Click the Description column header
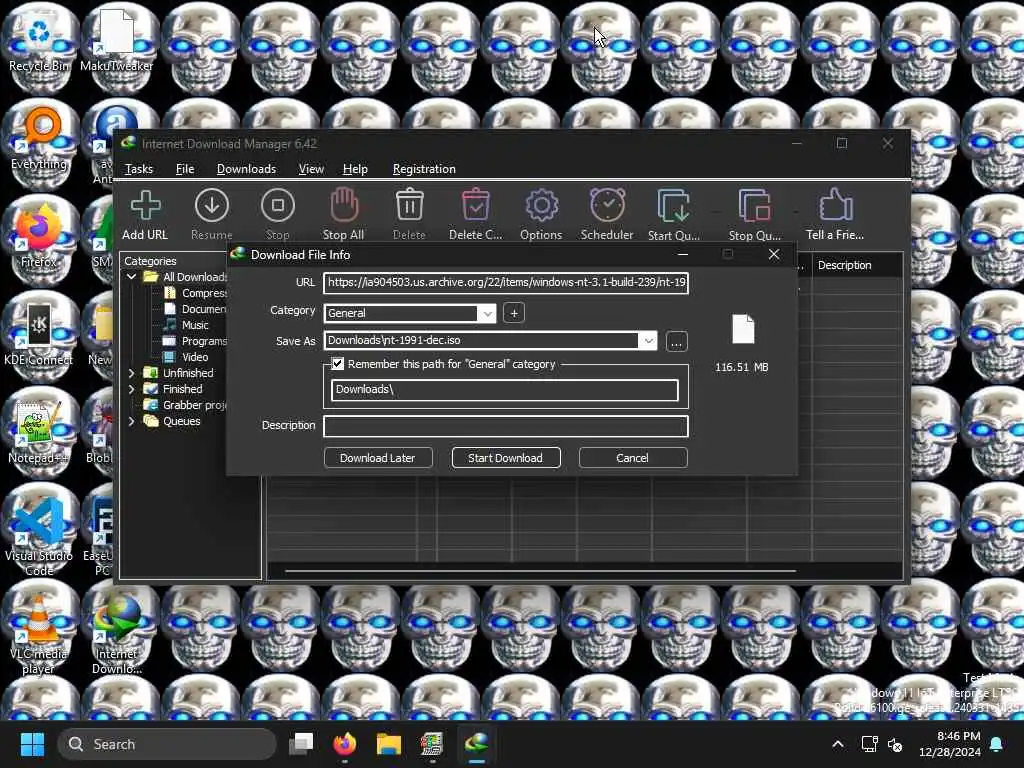Viewport: 1024px width, 768px height. click(x=857, y=265)
